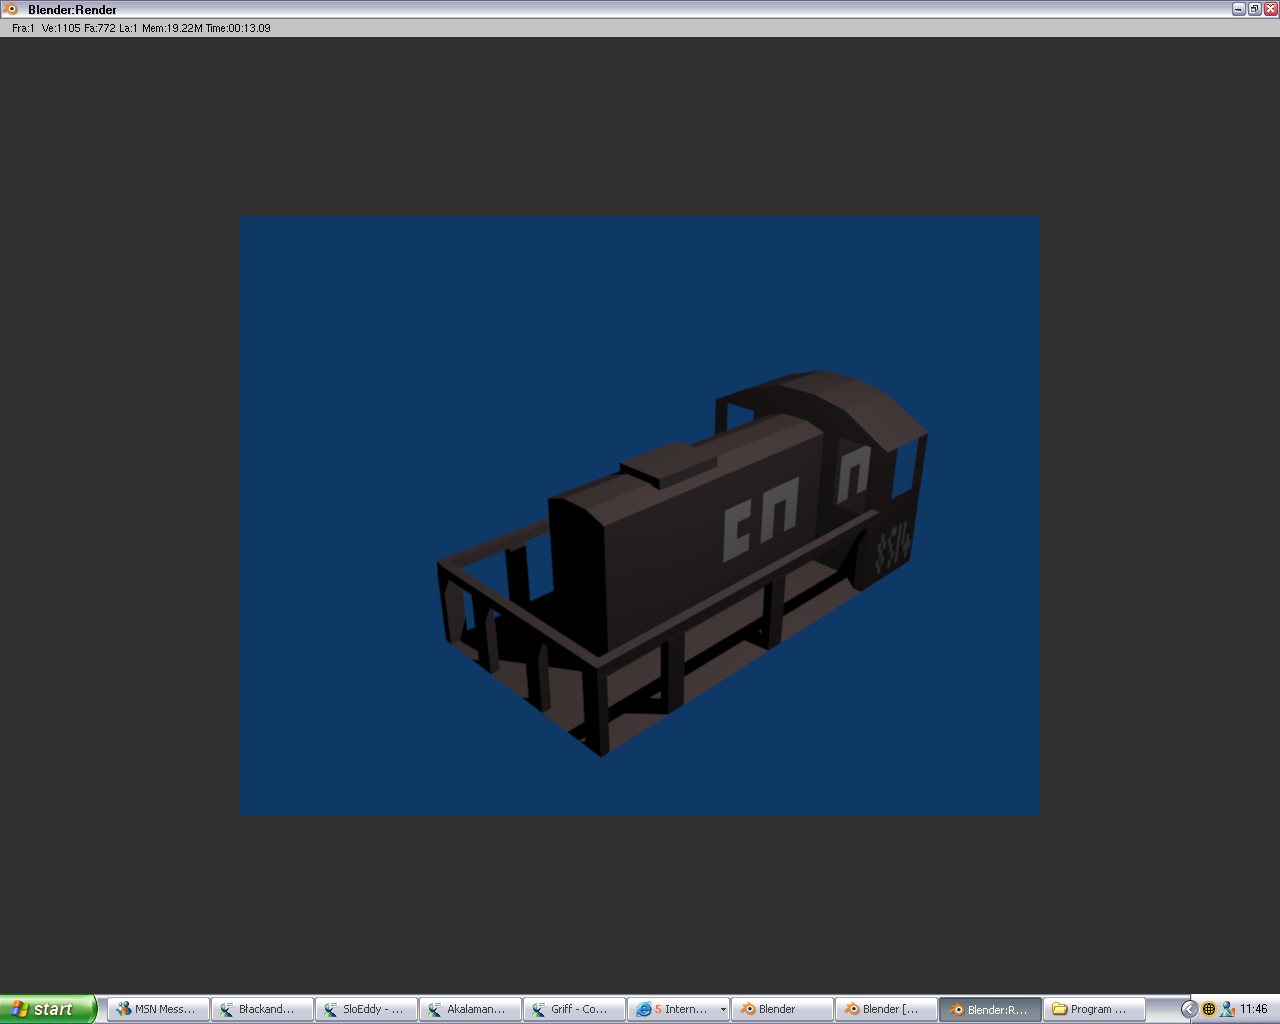Viewport: 1280px width, 1024px height.
Task: Click the active Blender:R... taskbar button
Action: pyautogui.click(x=991, y=1009)
